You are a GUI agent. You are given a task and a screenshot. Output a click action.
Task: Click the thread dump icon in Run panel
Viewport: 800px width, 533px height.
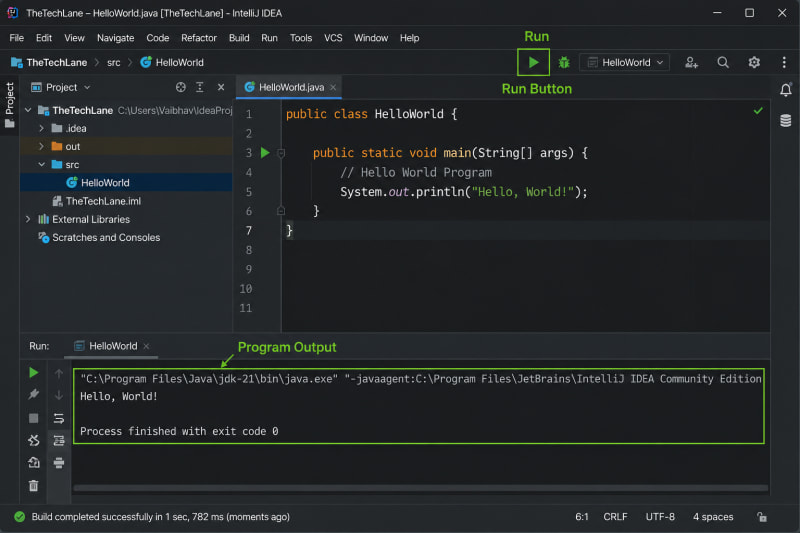point(34,440)
